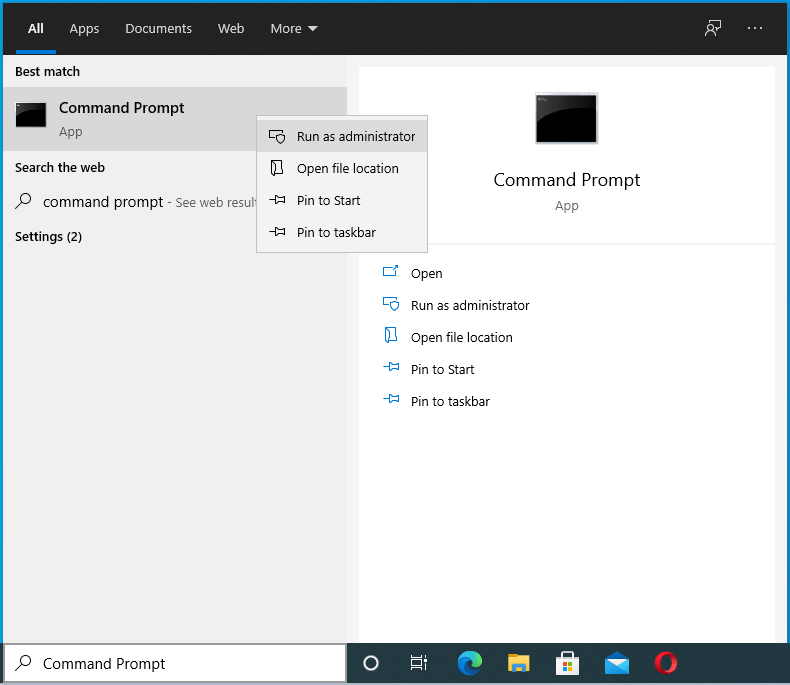
Task: Expand the Settings (2) results group
Action: (48, 236)
